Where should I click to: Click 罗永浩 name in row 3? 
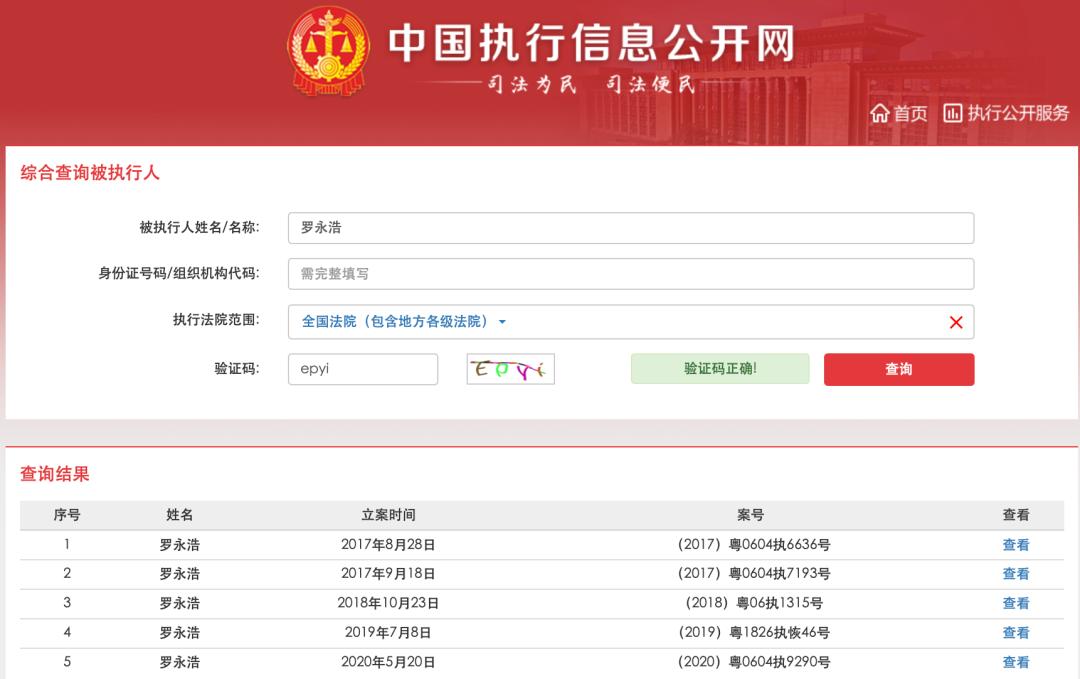pos(180,603)
